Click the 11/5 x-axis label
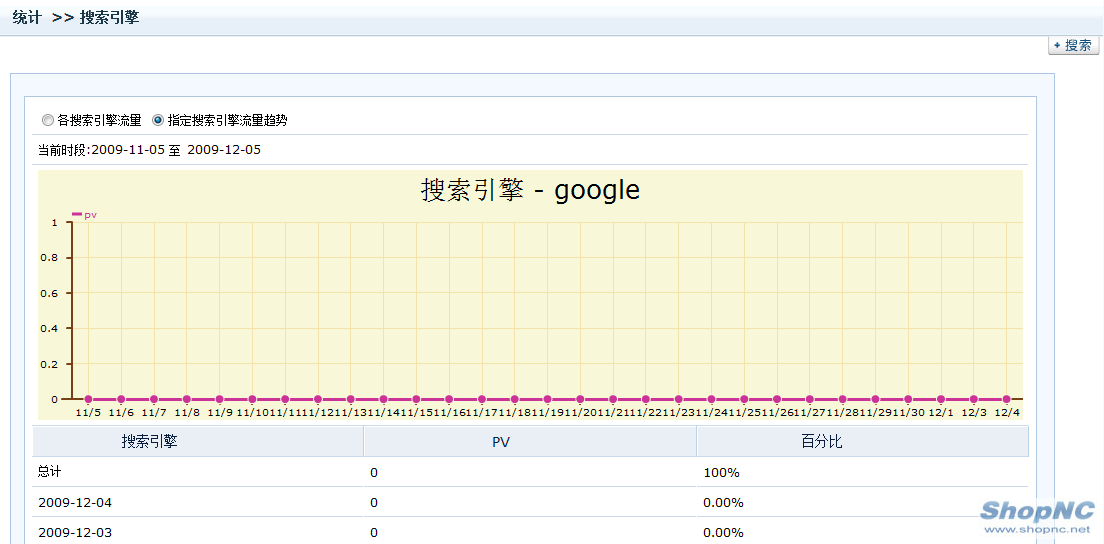The height and width of the screenshot is (544, 1104). point(88,413)
